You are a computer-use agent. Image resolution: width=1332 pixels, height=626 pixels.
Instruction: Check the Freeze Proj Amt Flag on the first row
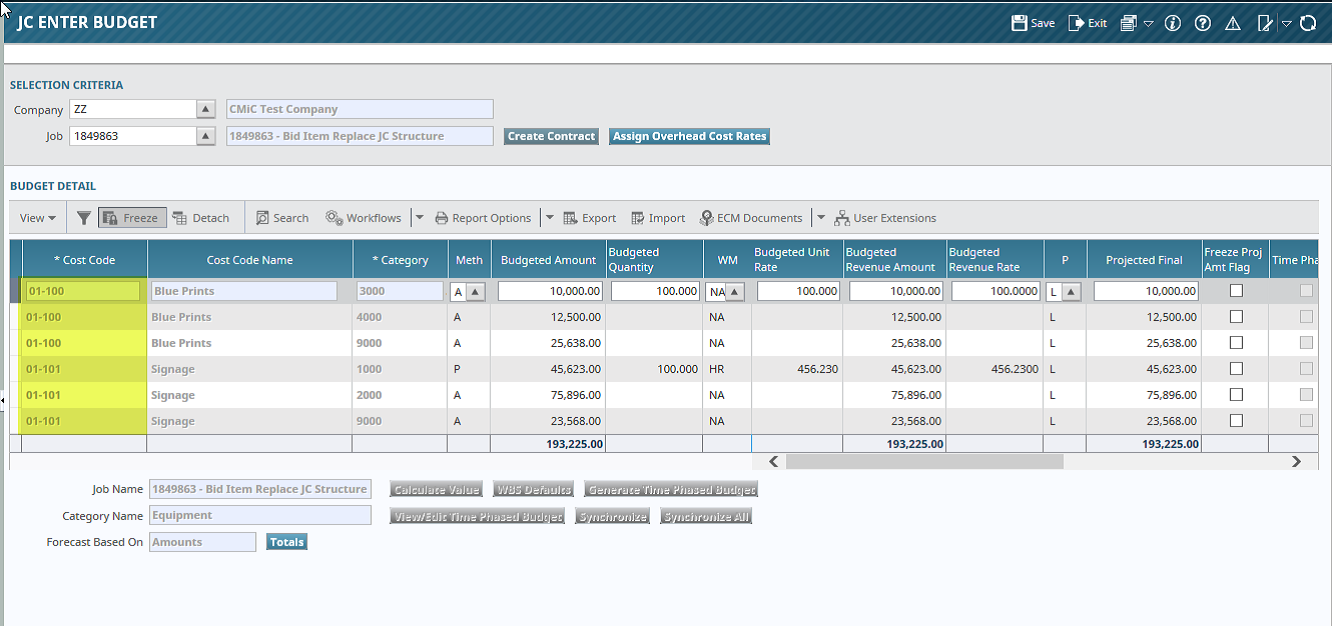tap(1236, 290)
